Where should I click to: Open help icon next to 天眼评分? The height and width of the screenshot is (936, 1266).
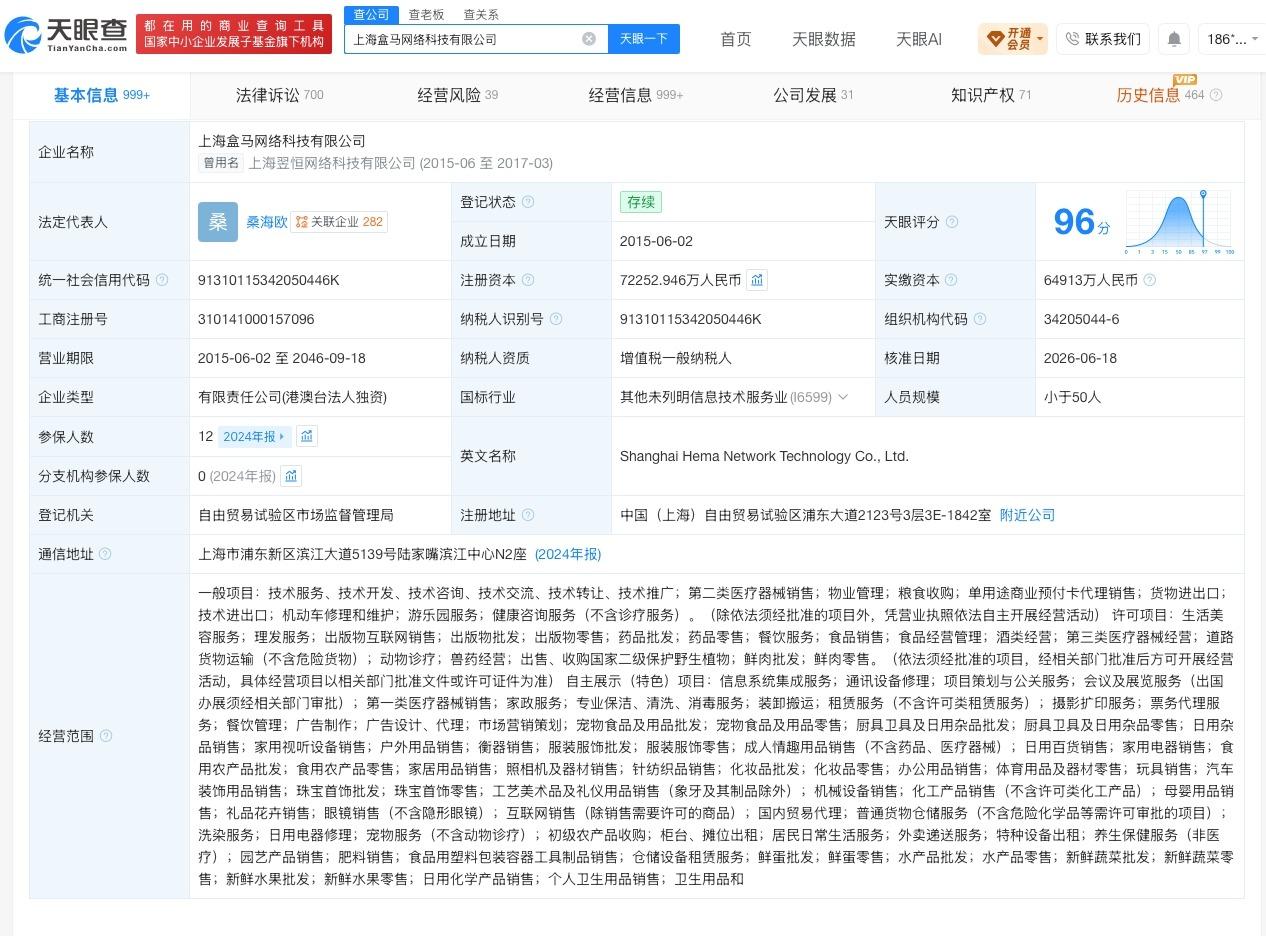[x=952, y=222]
